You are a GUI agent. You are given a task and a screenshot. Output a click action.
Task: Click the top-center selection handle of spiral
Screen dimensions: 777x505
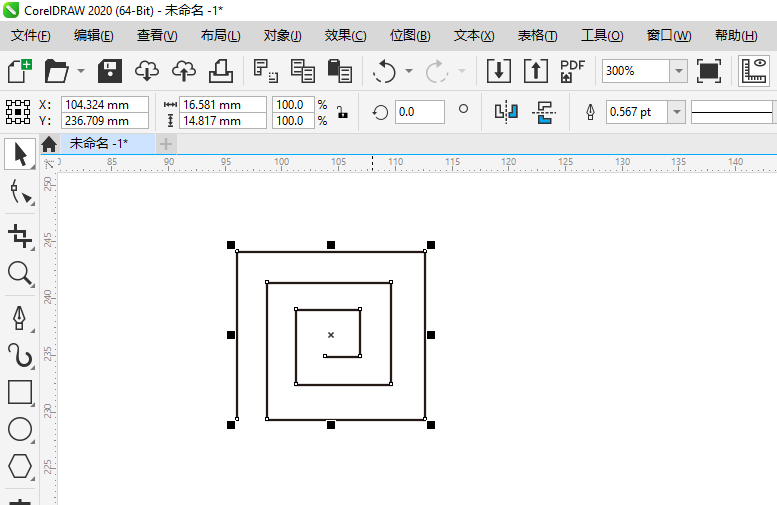tap(331, 245)
